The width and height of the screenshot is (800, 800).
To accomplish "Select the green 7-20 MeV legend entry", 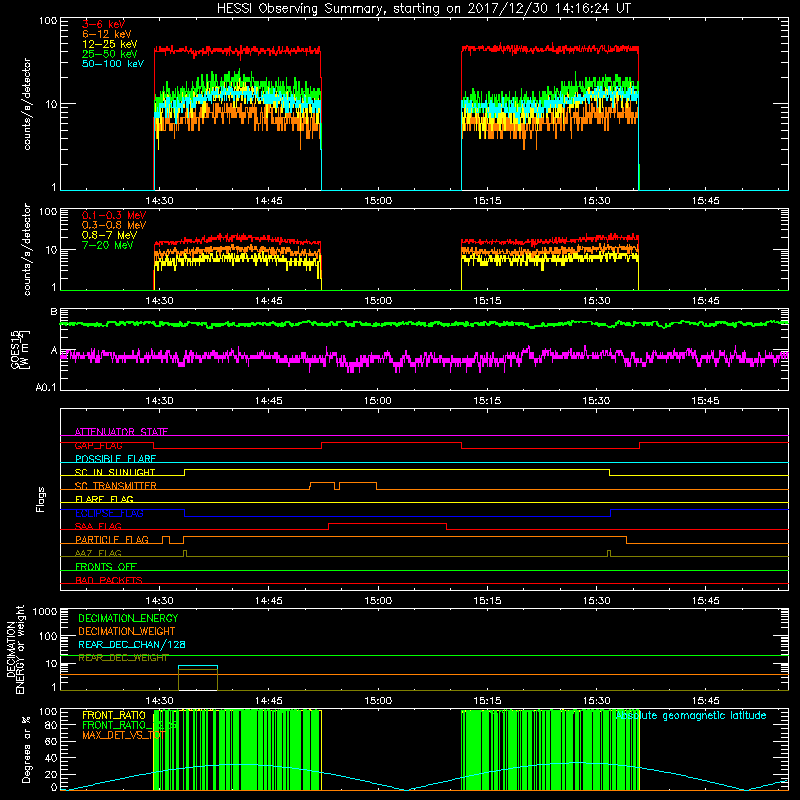I will [x=107, y=245].
